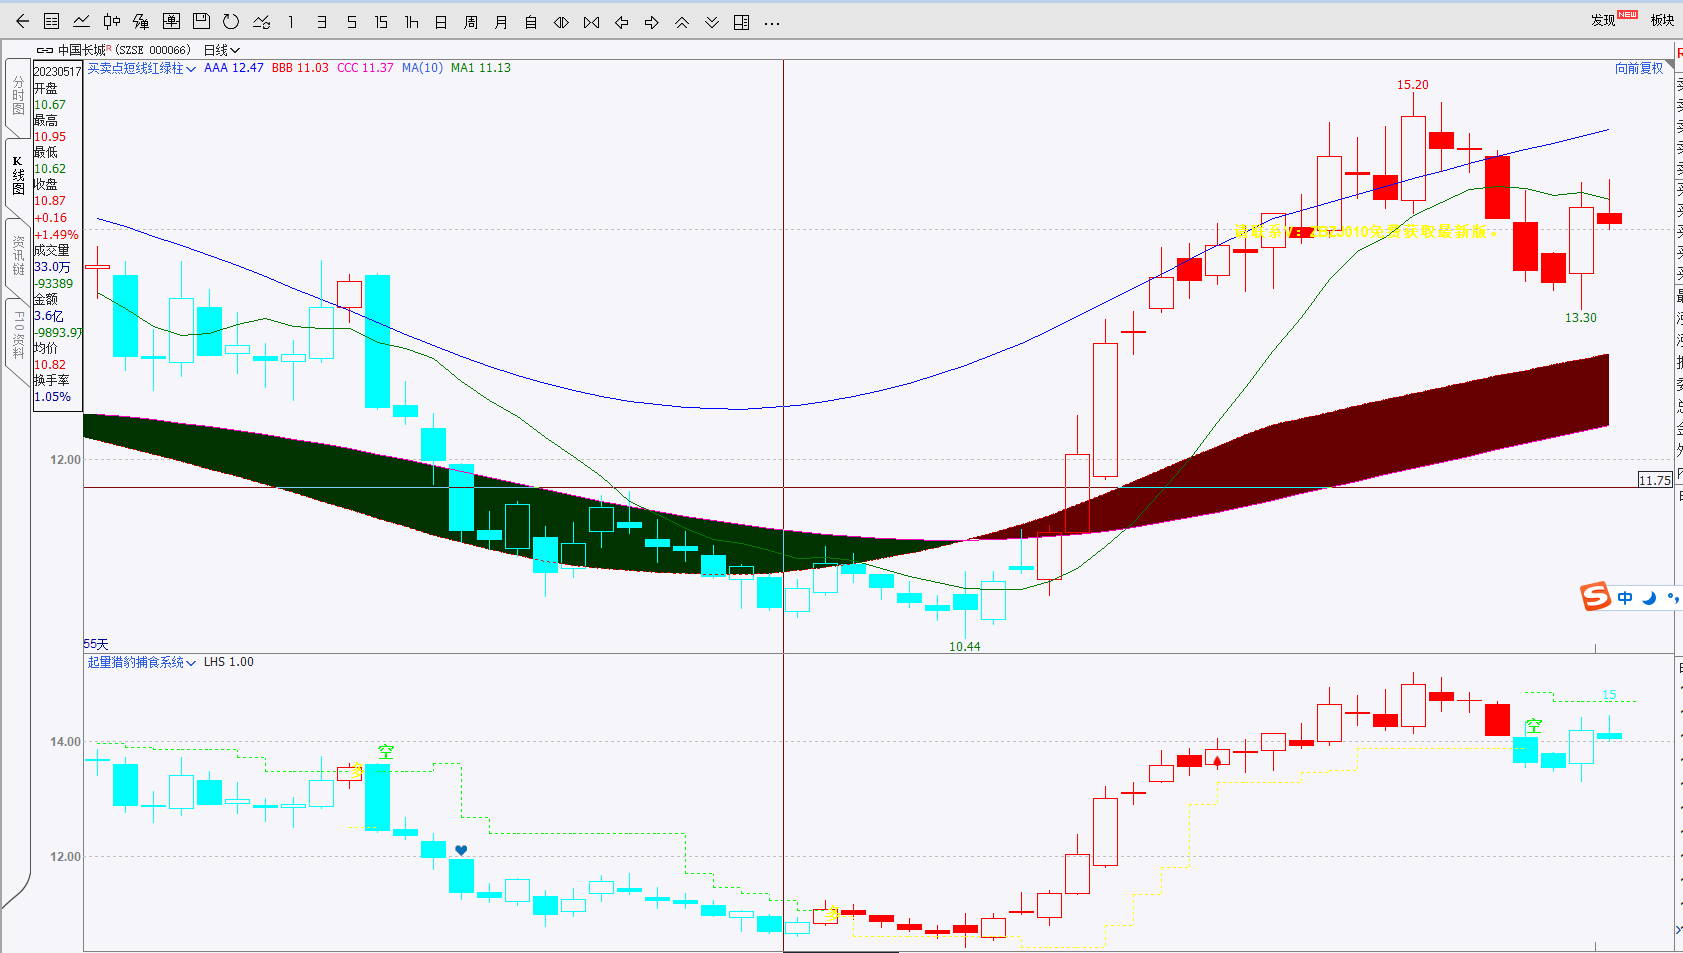Open the 发现 discover menu

coord(1603,20)
